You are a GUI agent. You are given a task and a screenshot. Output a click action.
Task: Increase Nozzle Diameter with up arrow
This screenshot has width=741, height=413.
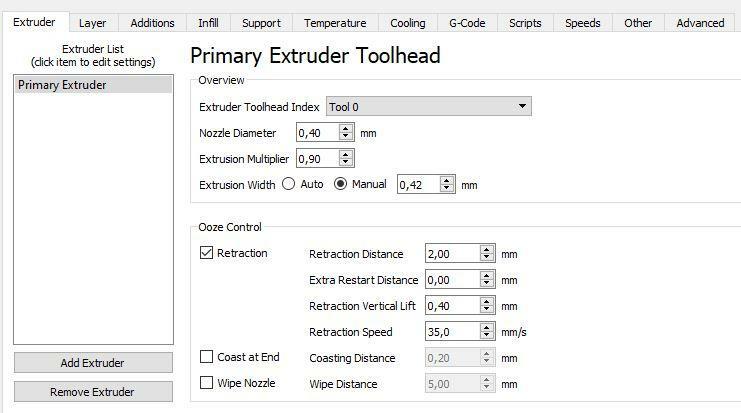346,128
